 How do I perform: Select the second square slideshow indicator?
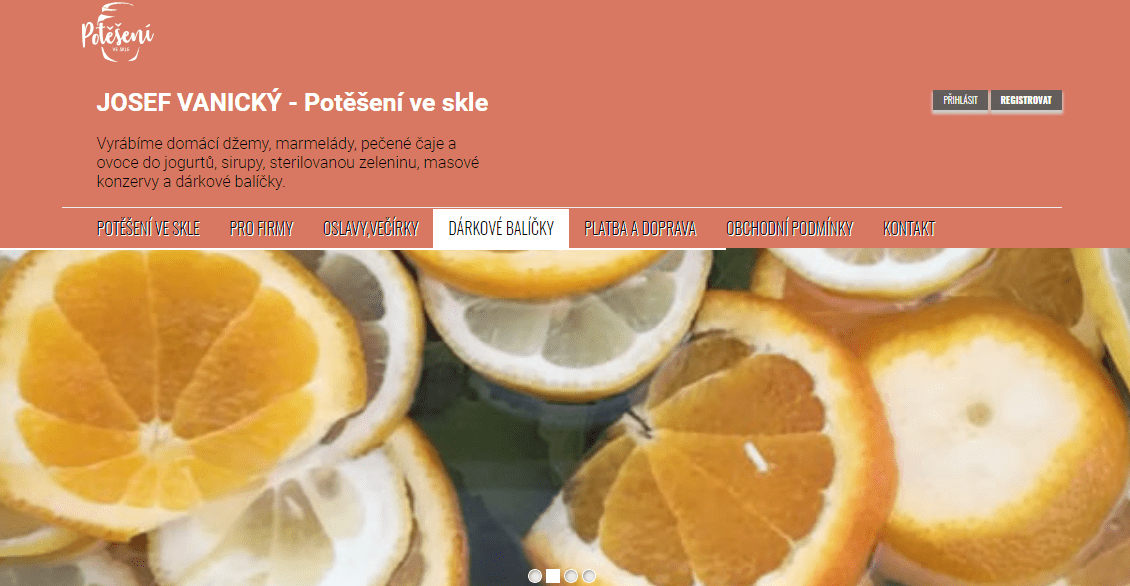[x=553, y=576]
